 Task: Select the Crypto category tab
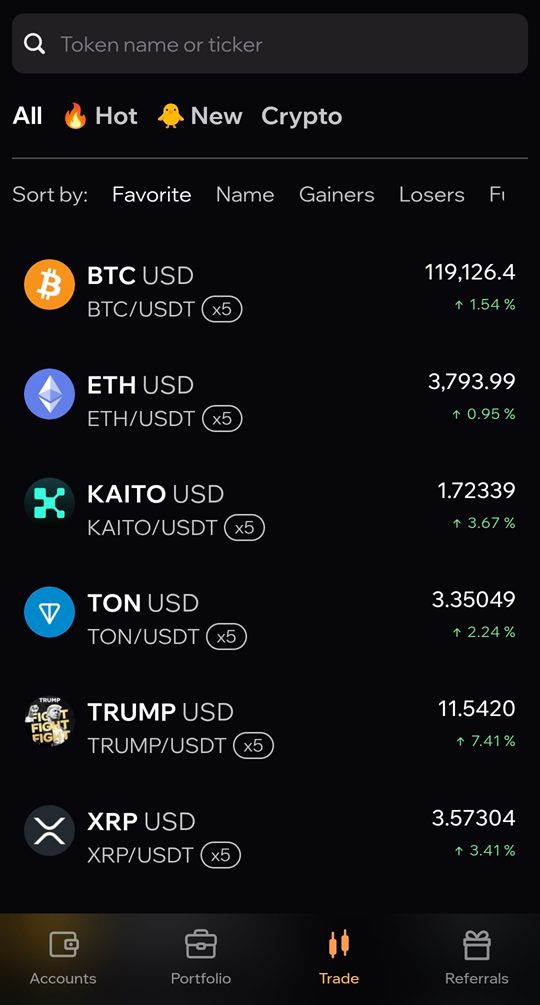click(x=302, y=117)
